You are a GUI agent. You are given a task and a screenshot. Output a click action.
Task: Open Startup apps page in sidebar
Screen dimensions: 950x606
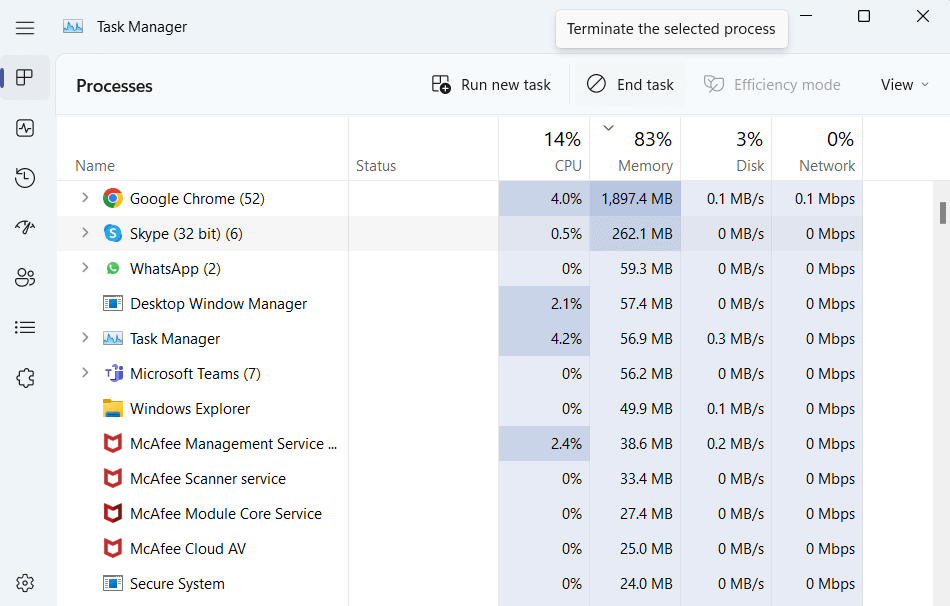[25, 227]
